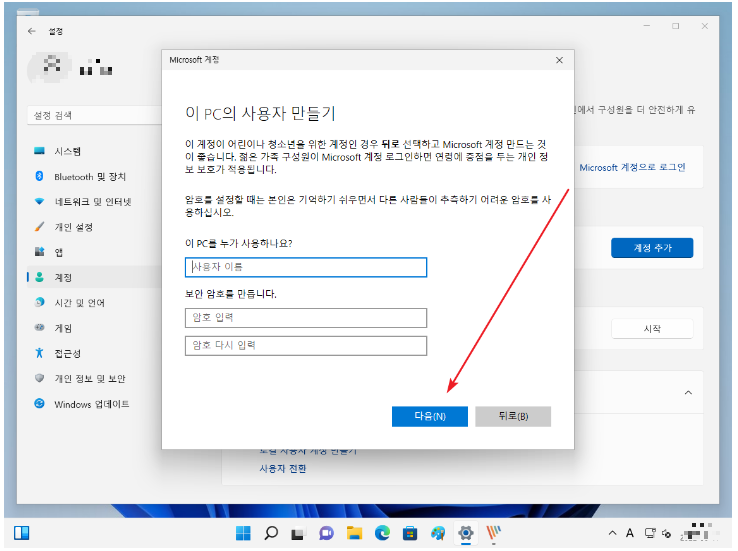Click the Windows 업데이트 refresh icon
The image size is (738, 551).
(x=40, y=403)
